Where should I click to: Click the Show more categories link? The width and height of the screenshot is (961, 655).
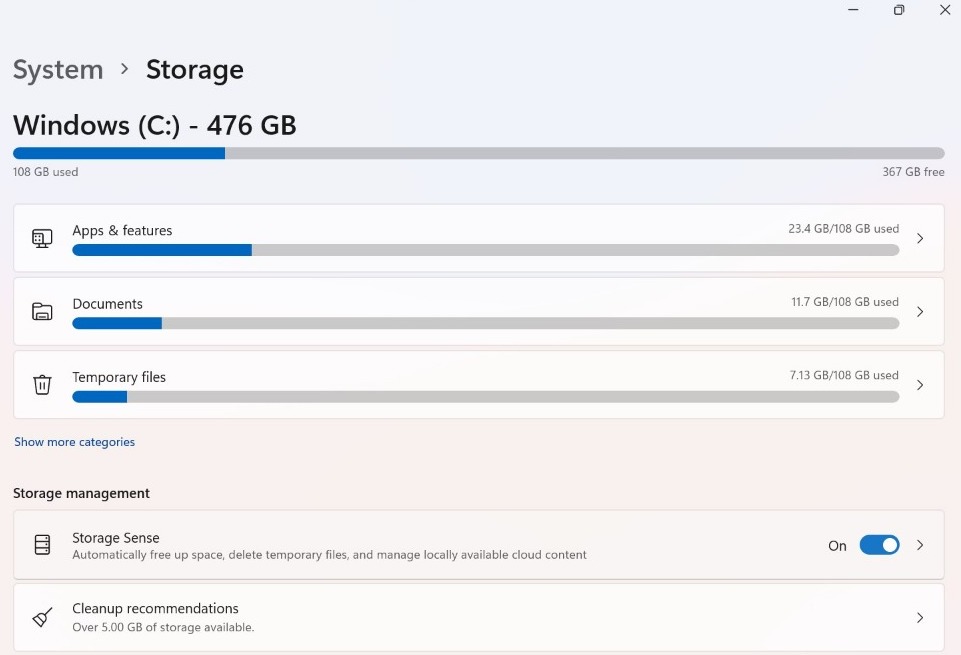(x=74, y=441)
